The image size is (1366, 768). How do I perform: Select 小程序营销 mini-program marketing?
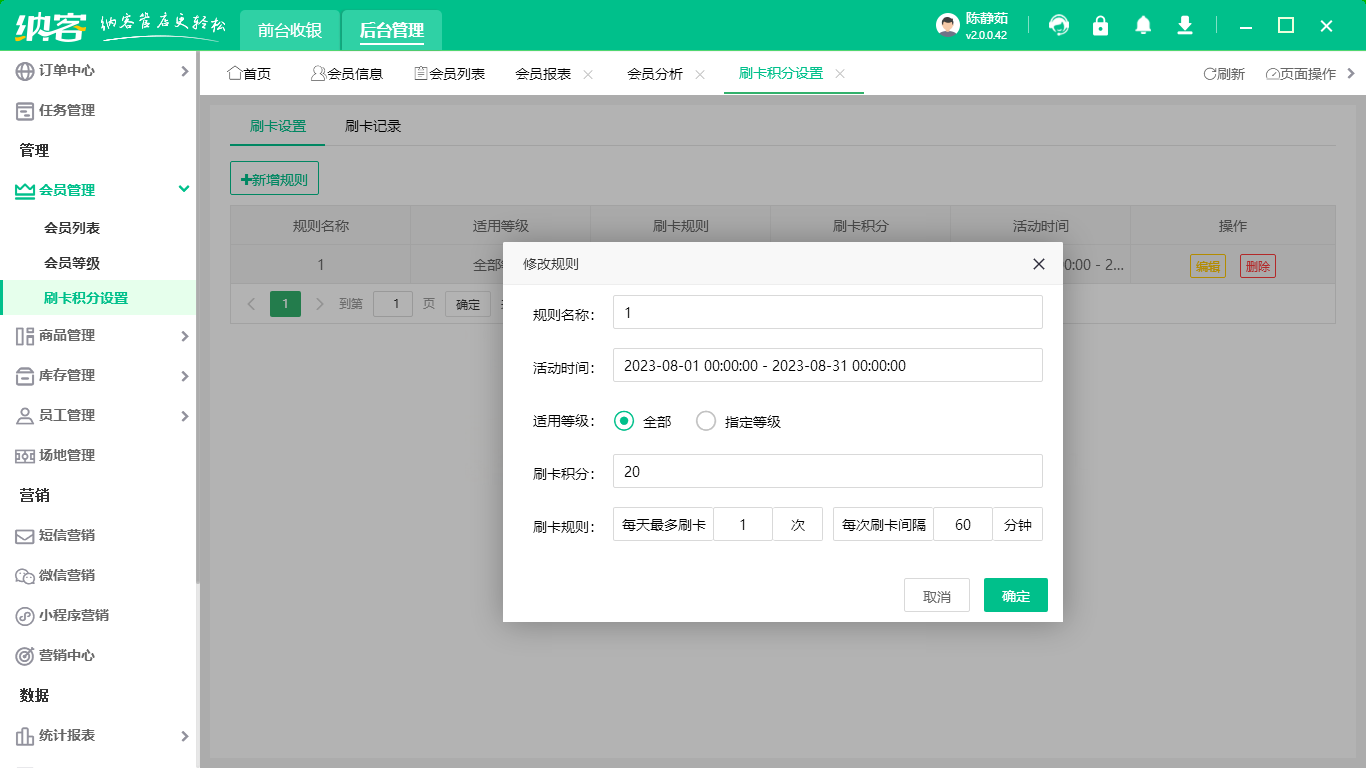click(x=22, y=616)
